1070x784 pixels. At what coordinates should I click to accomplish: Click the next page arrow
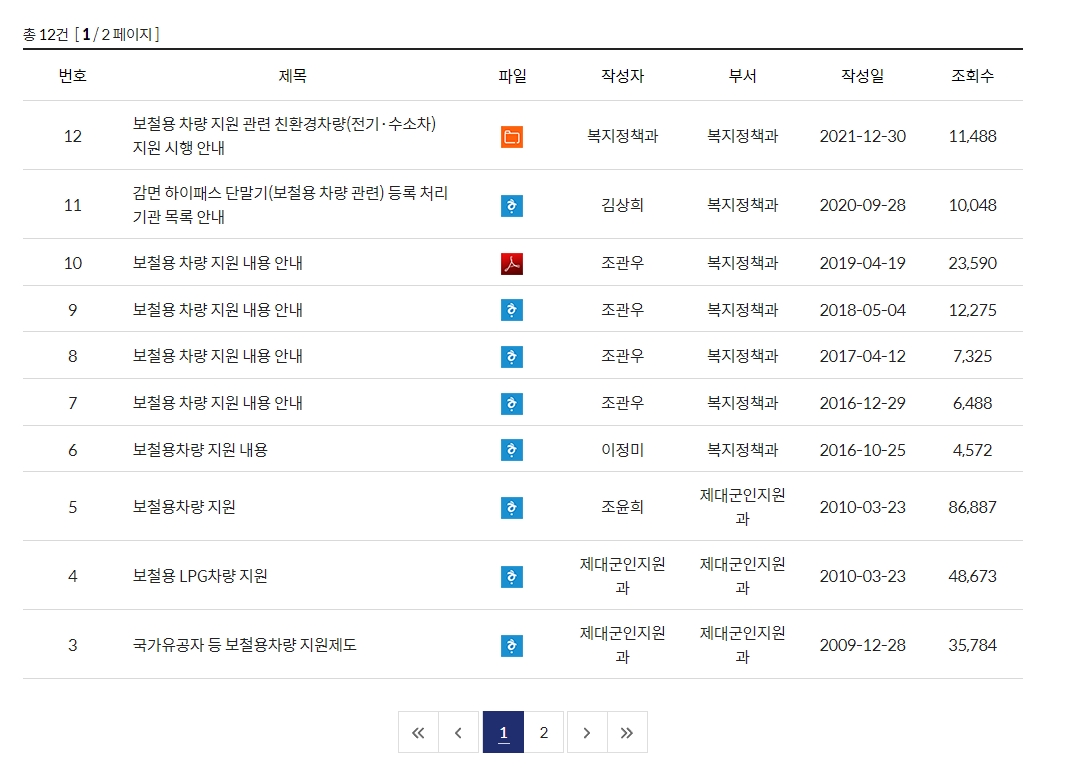pyautogui.click(x=586, y=732)
